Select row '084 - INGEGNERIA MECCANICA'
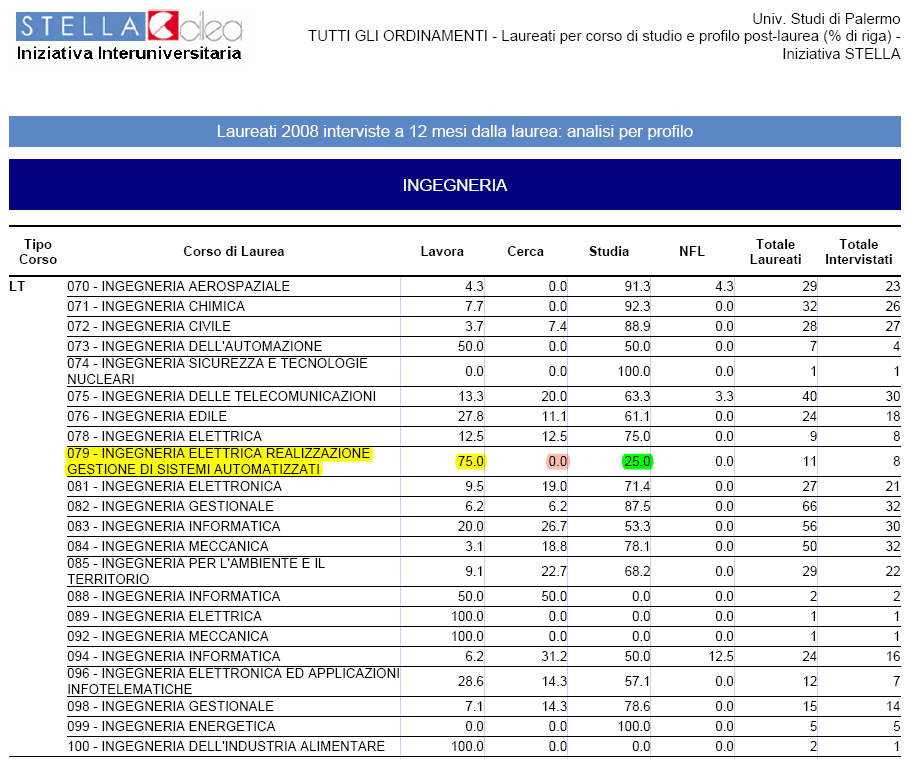This screenshot has width=908, height=759. (x=484, y=547)
